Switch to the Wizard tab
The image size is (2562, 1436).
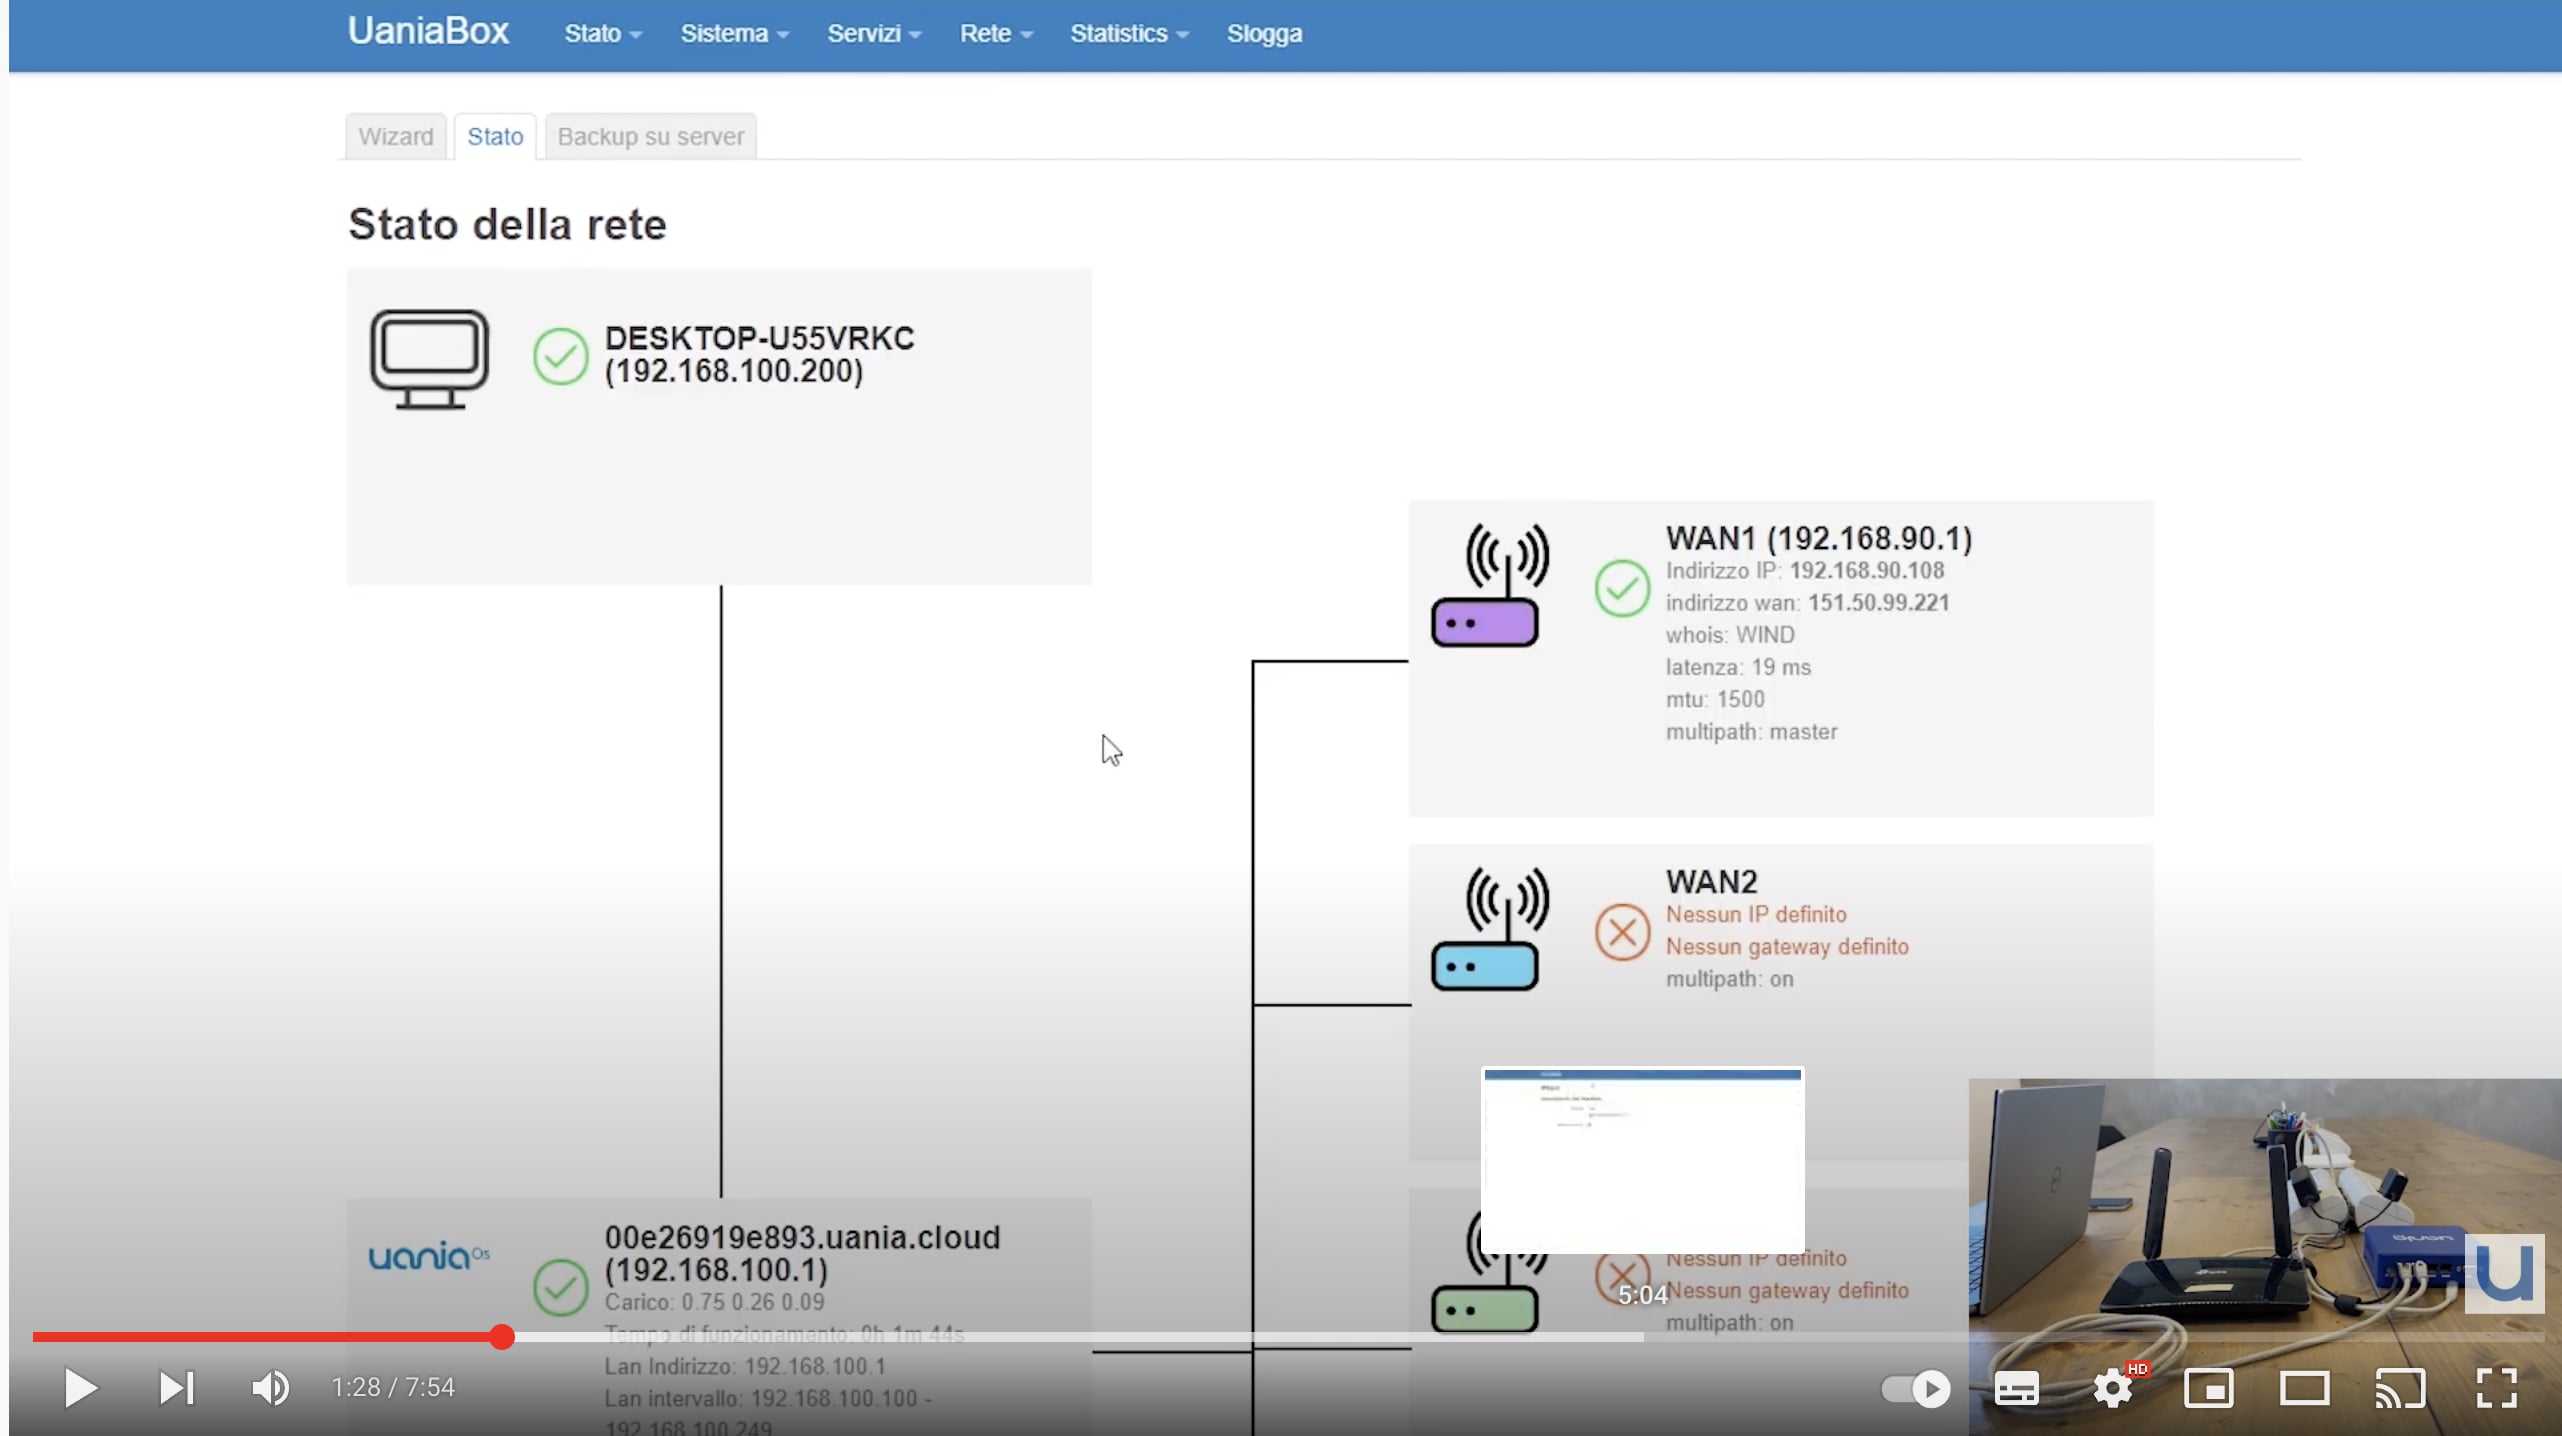pyautogui.click(x=396, y=137)
